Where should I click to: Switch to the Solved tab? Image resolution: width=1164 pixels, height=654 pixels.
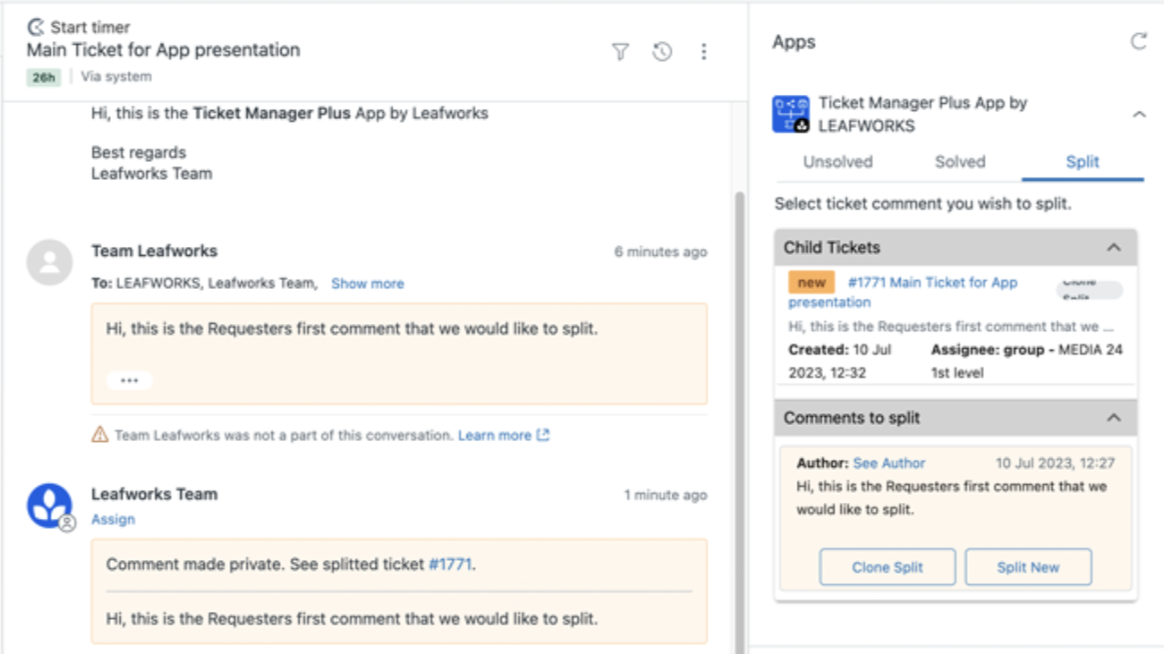pyautogui.click(x=960, y=162)
